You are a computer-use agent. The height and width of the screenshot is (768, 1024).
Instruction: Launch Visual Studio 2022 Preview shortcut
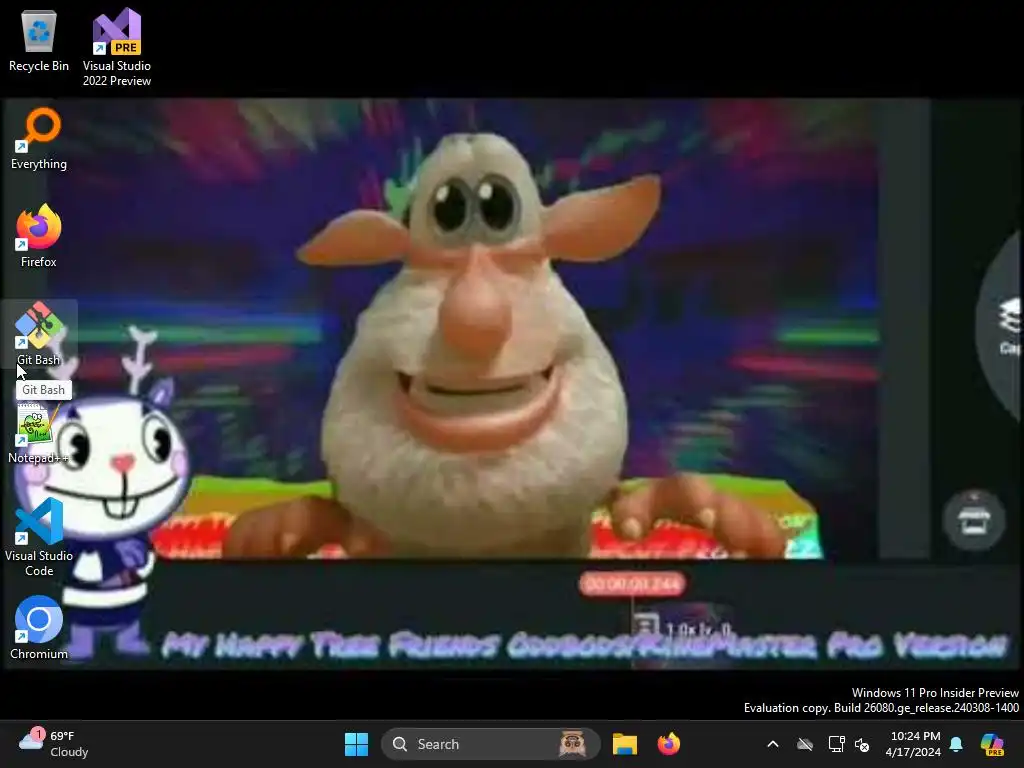117,47
